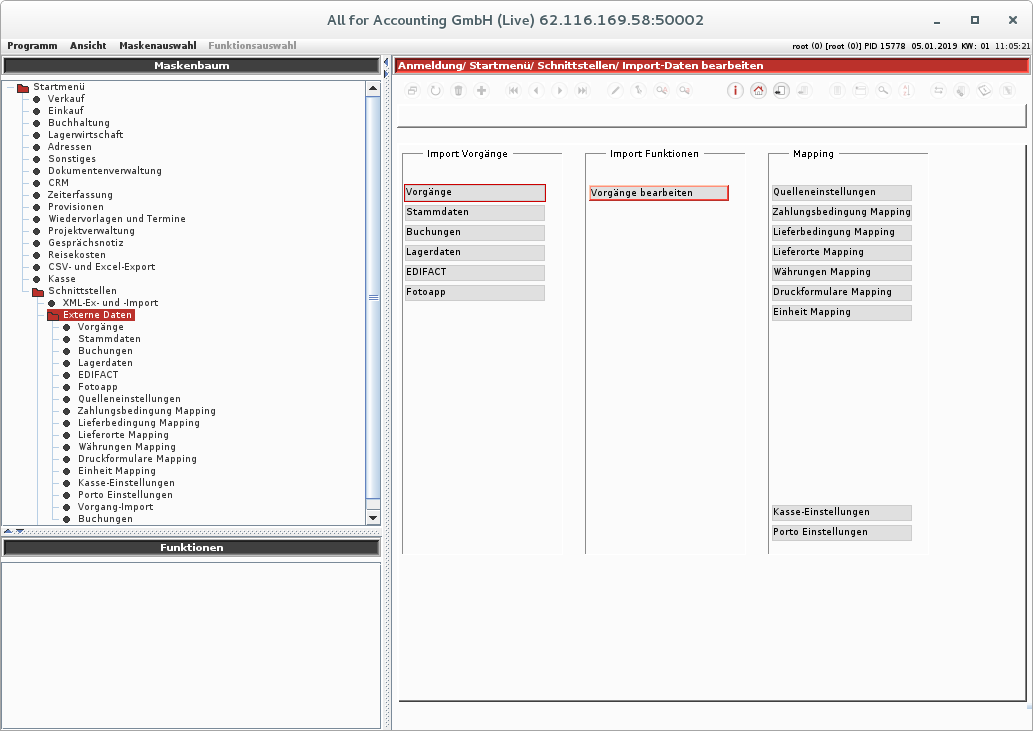Click the empty input field below the toolbar
1033x731 pixels.
[x=711, y=116]
